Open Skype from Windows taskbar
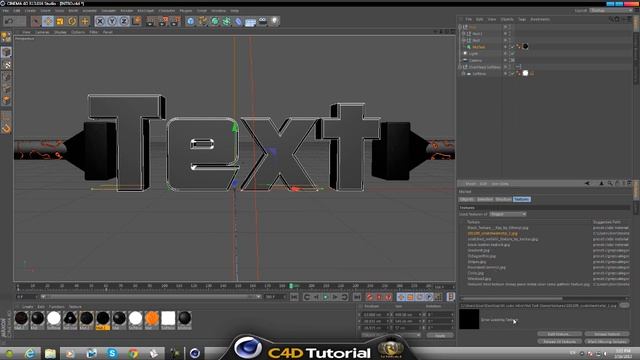This screenshot has height=360, width=640. pyautogui.click(x=112, y=353)
